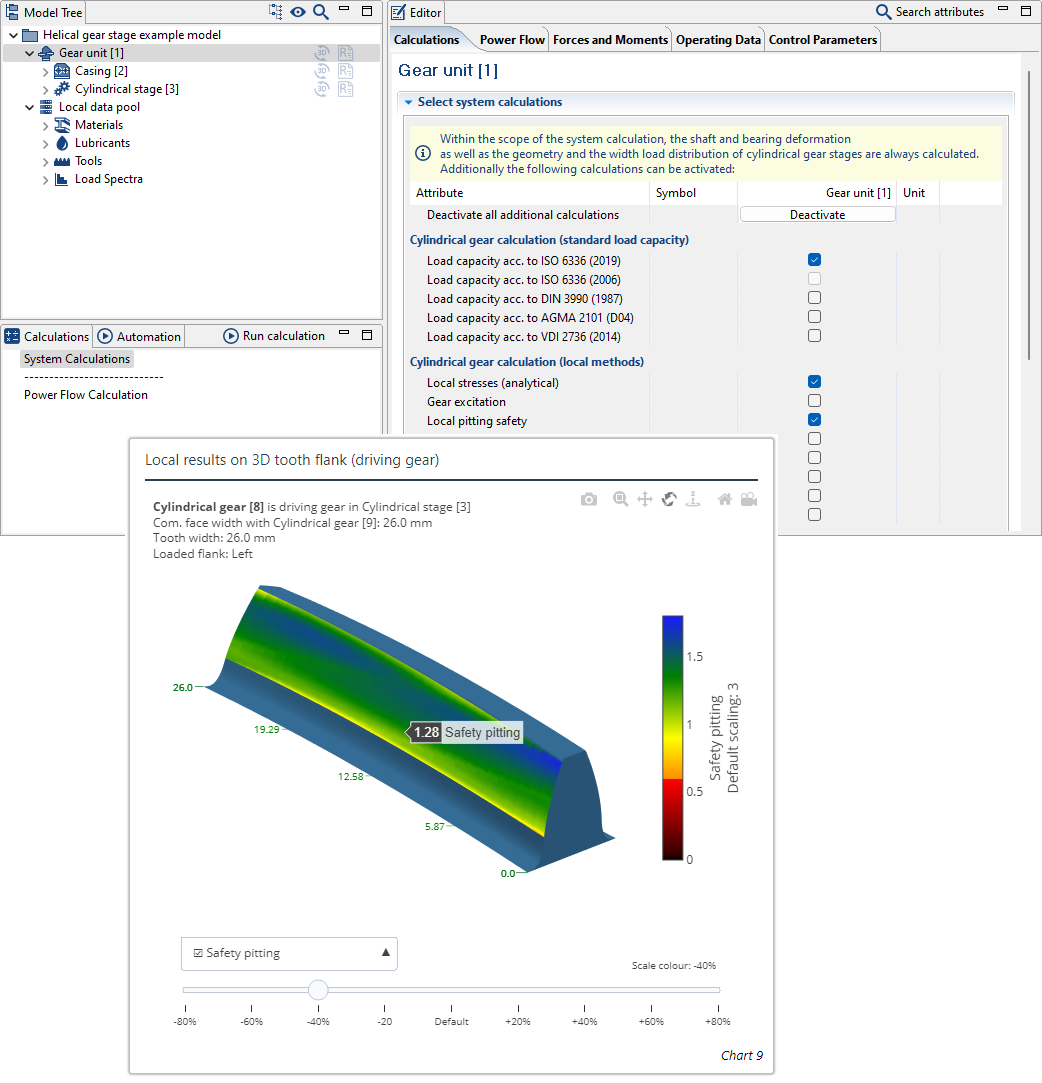Switch to the Power Flow tab
1042x1083 pixels.
click(512, 40)
